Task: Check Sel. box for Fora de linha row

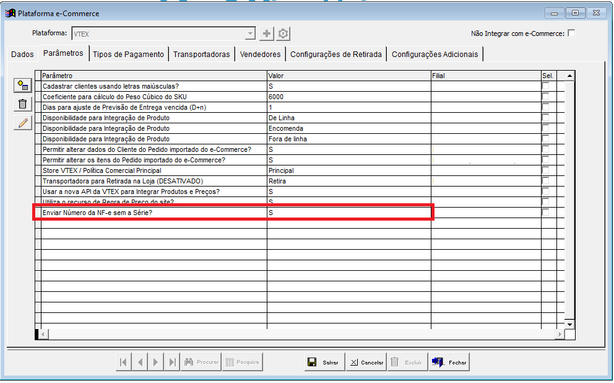Action: tap(545, 139)
